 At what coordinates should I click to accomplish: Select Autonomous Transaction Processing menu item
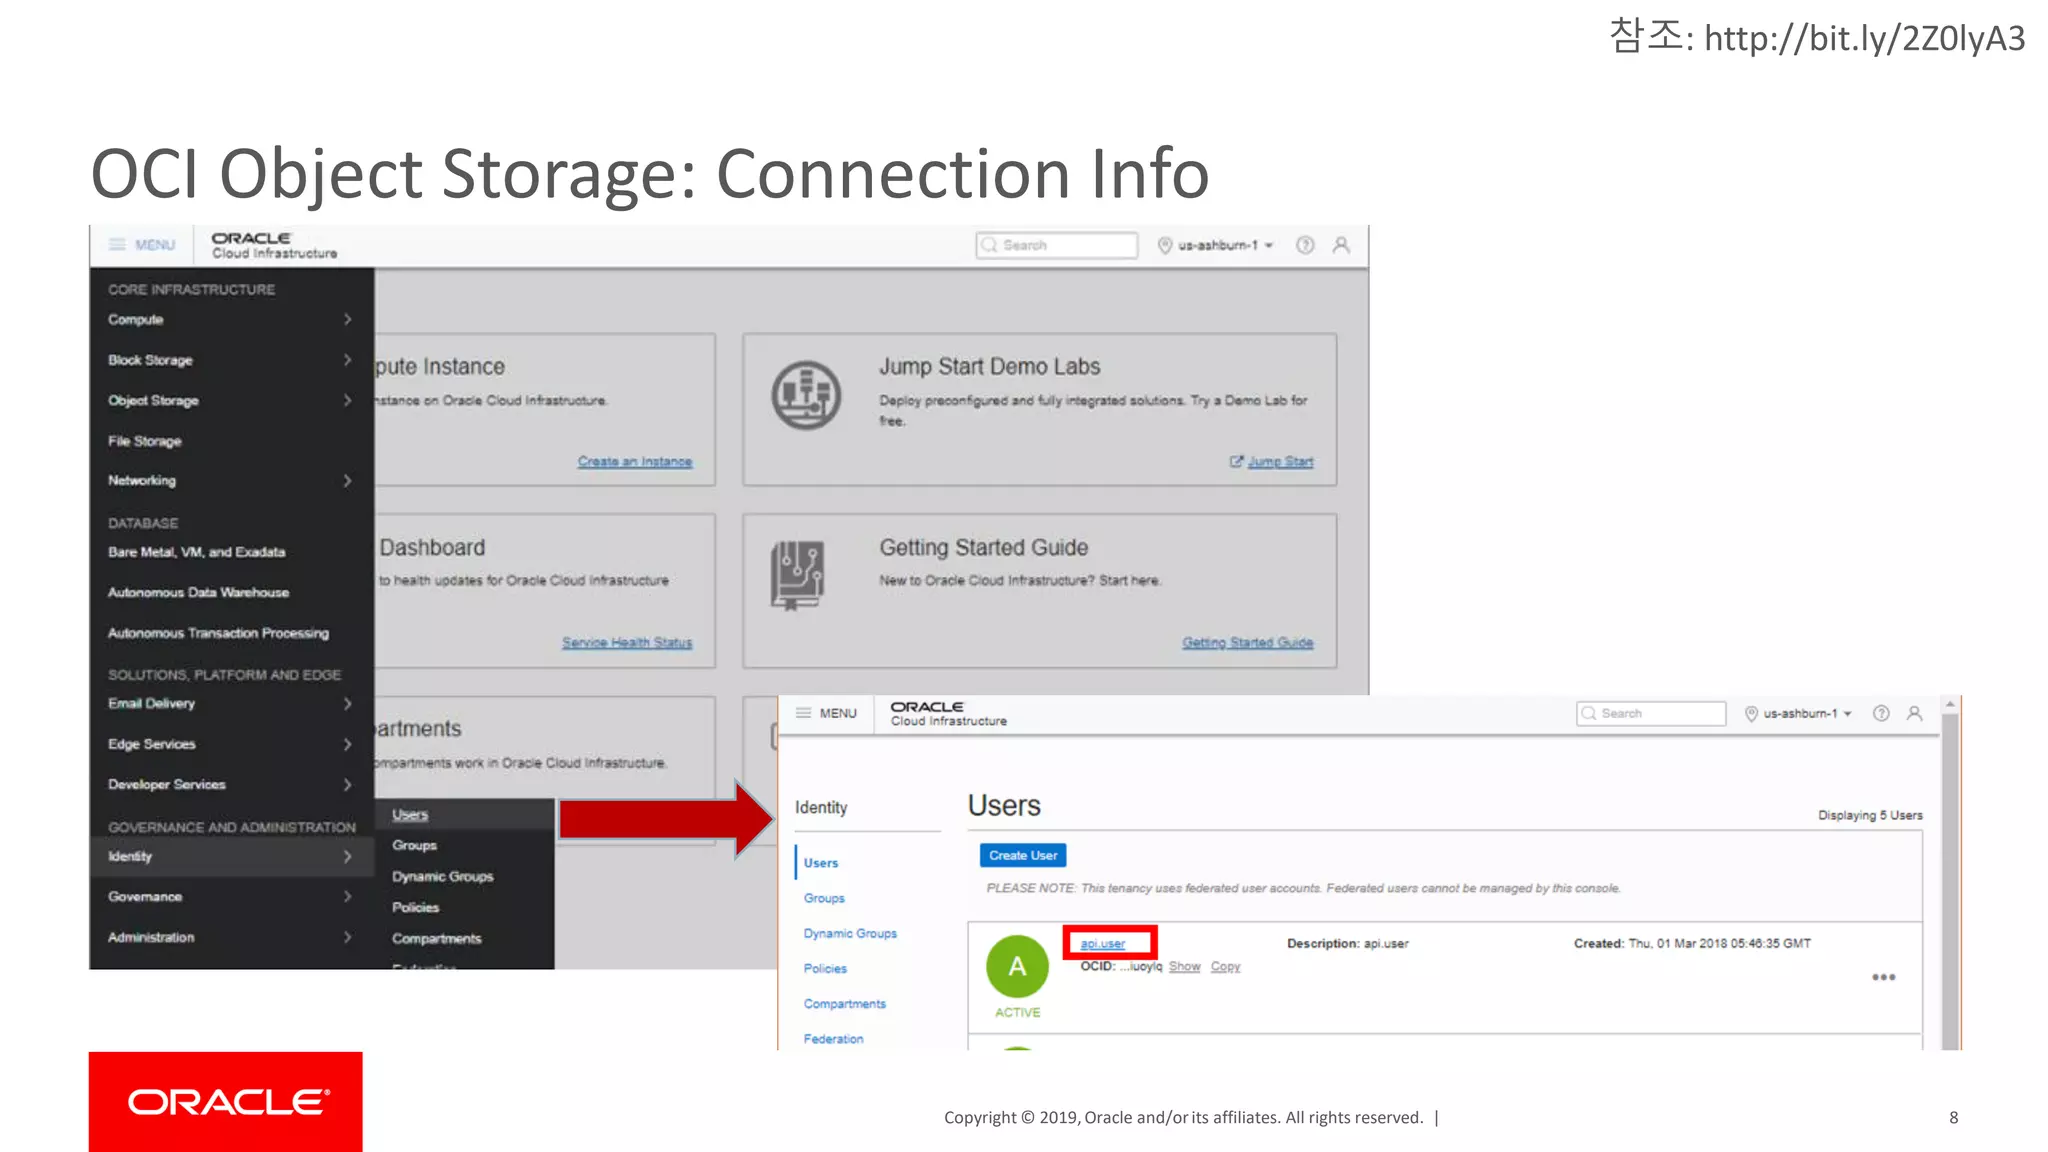pyautogui.click(x=218, y=633)
